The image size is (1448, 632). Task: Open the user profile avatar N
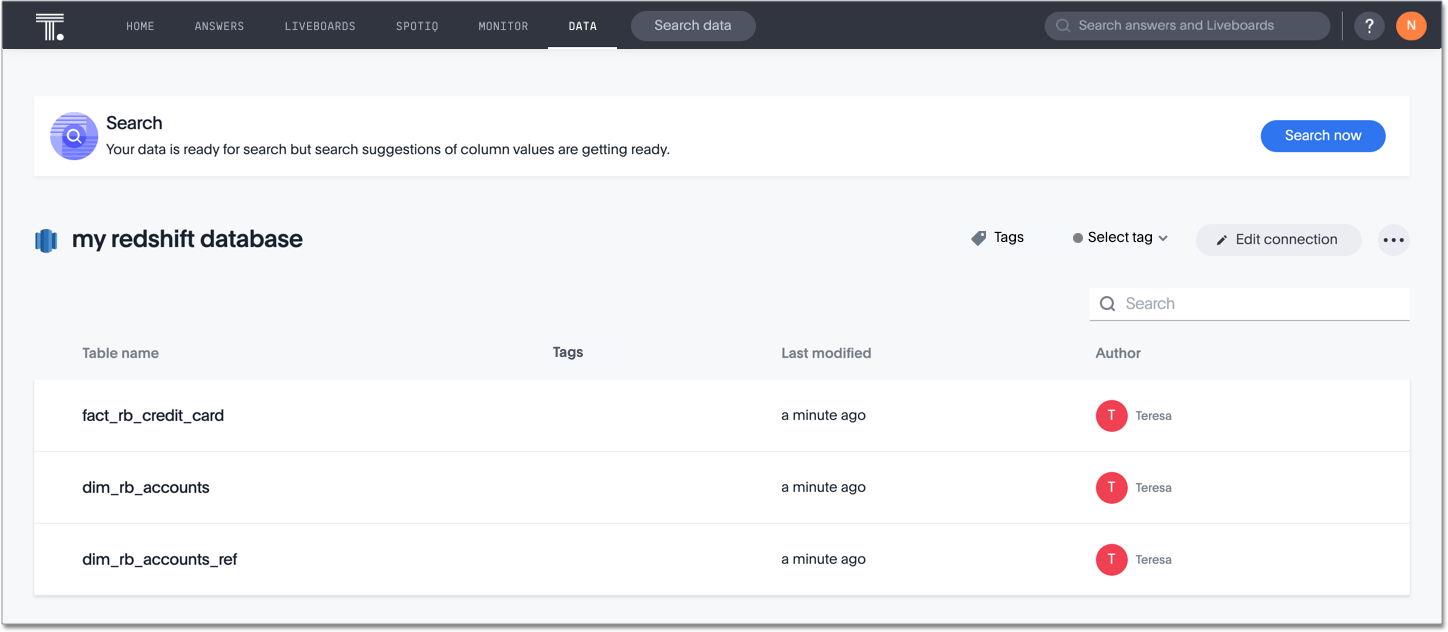point(1410,26)
